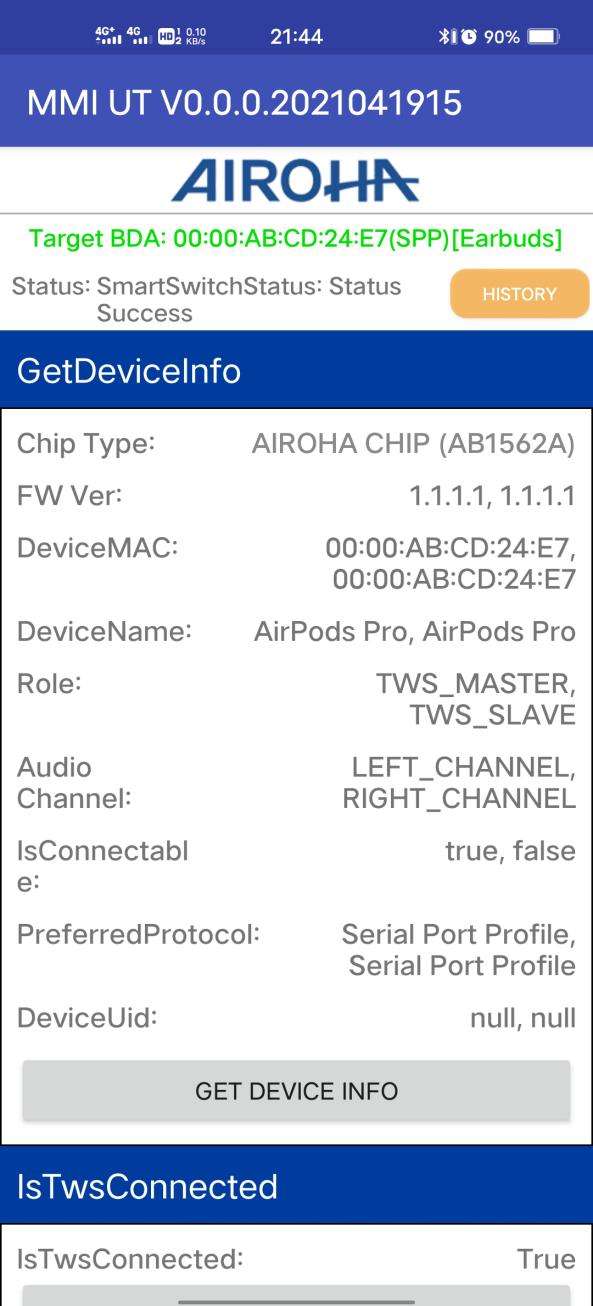The height and width of the screenshot is (1306, 593).
Task: Click the AIROHA logo
Action: [x=296, y=181]
